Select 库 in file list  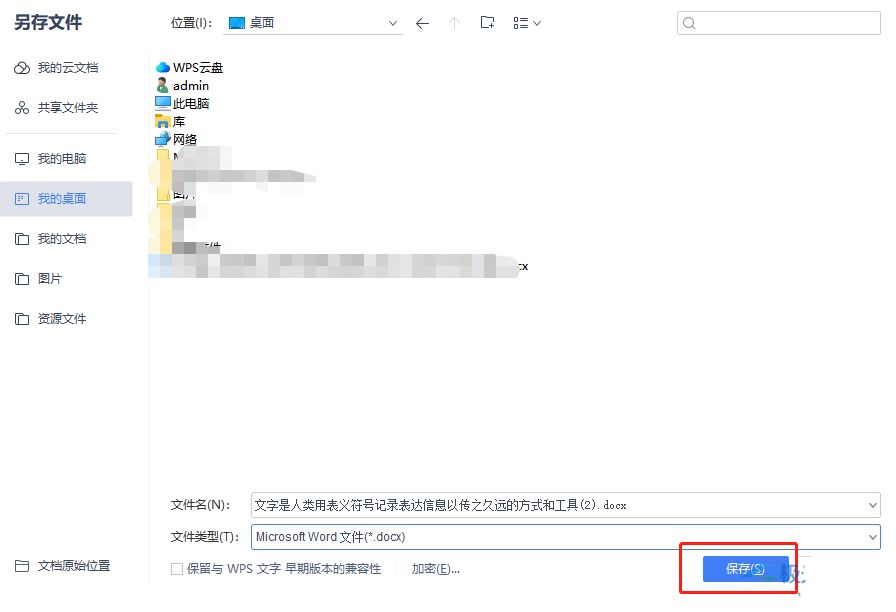(x=179, y=121)
